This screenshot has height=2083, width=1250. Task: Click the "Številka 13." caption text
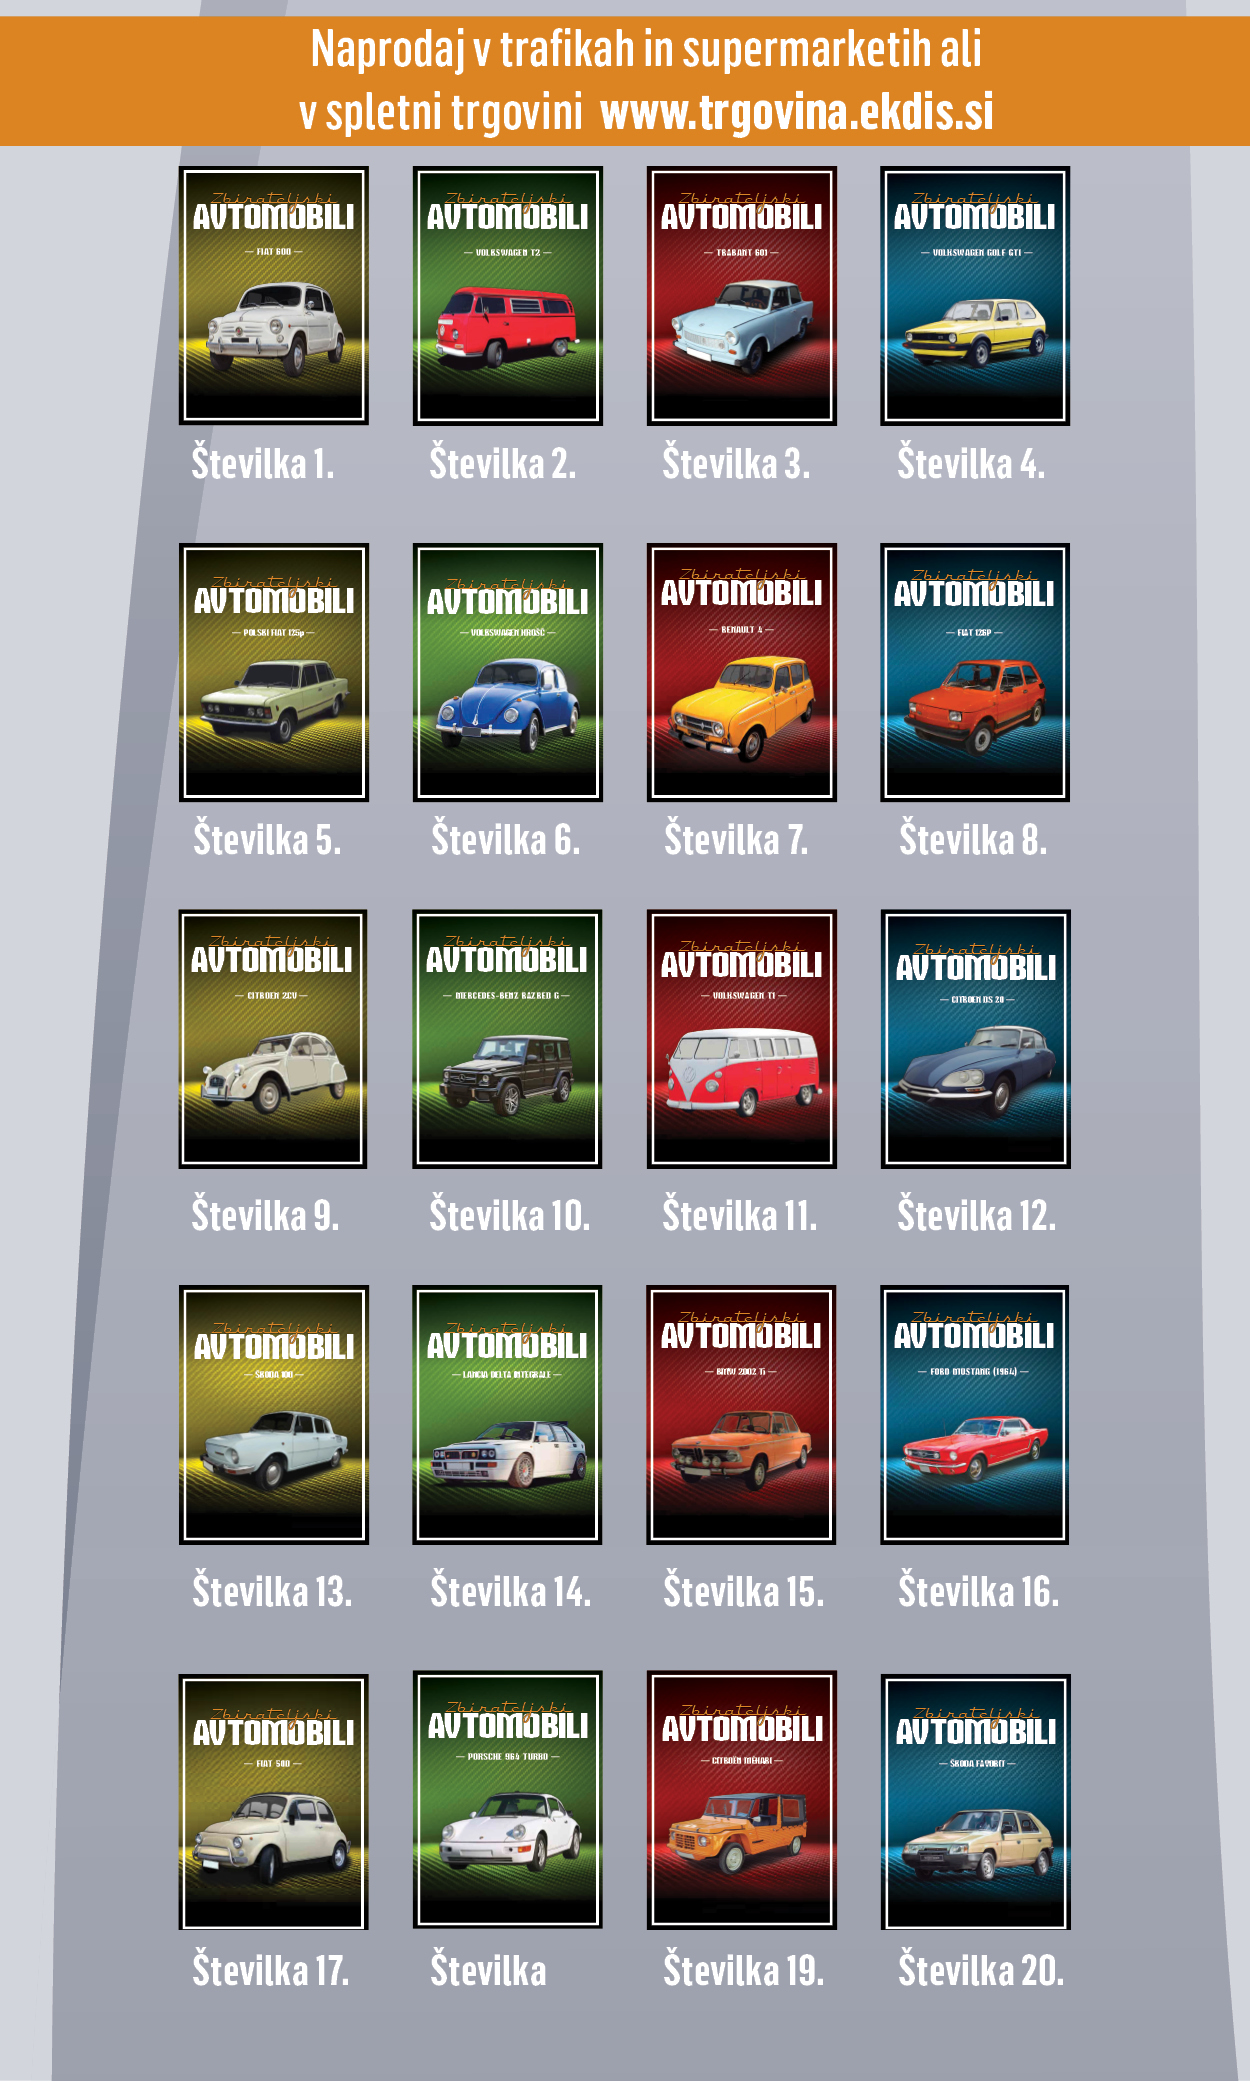pos(272,1591)
